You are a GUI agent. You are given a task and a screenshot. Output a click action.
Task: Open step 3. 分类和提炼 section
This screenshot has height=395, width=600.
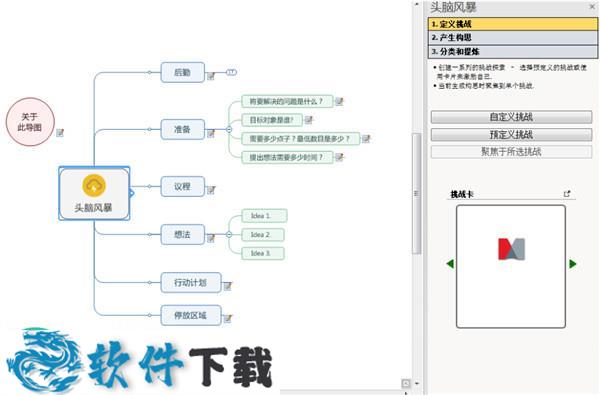512,51
